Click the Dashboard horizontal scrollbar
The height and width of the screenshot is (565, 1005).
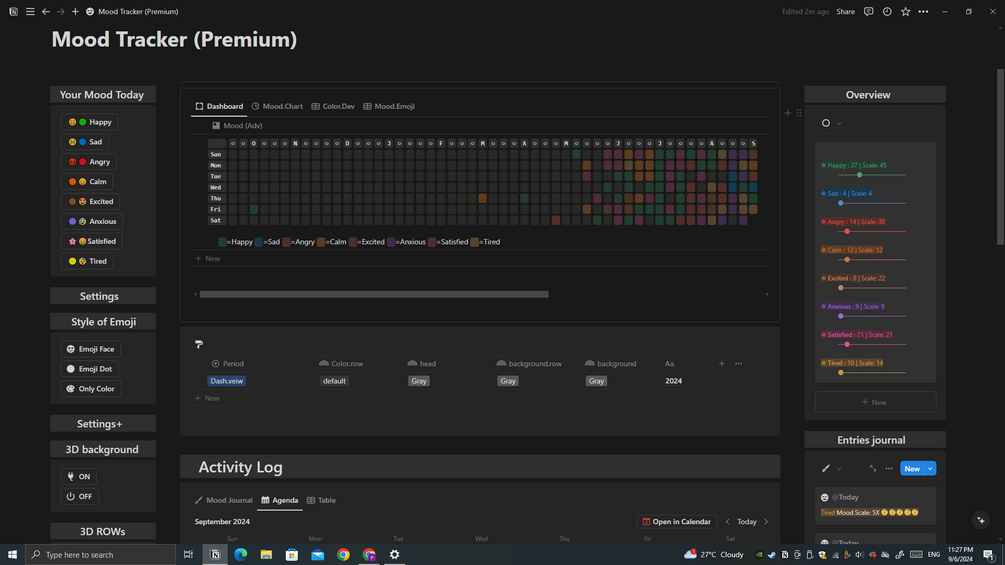[374, 295]
